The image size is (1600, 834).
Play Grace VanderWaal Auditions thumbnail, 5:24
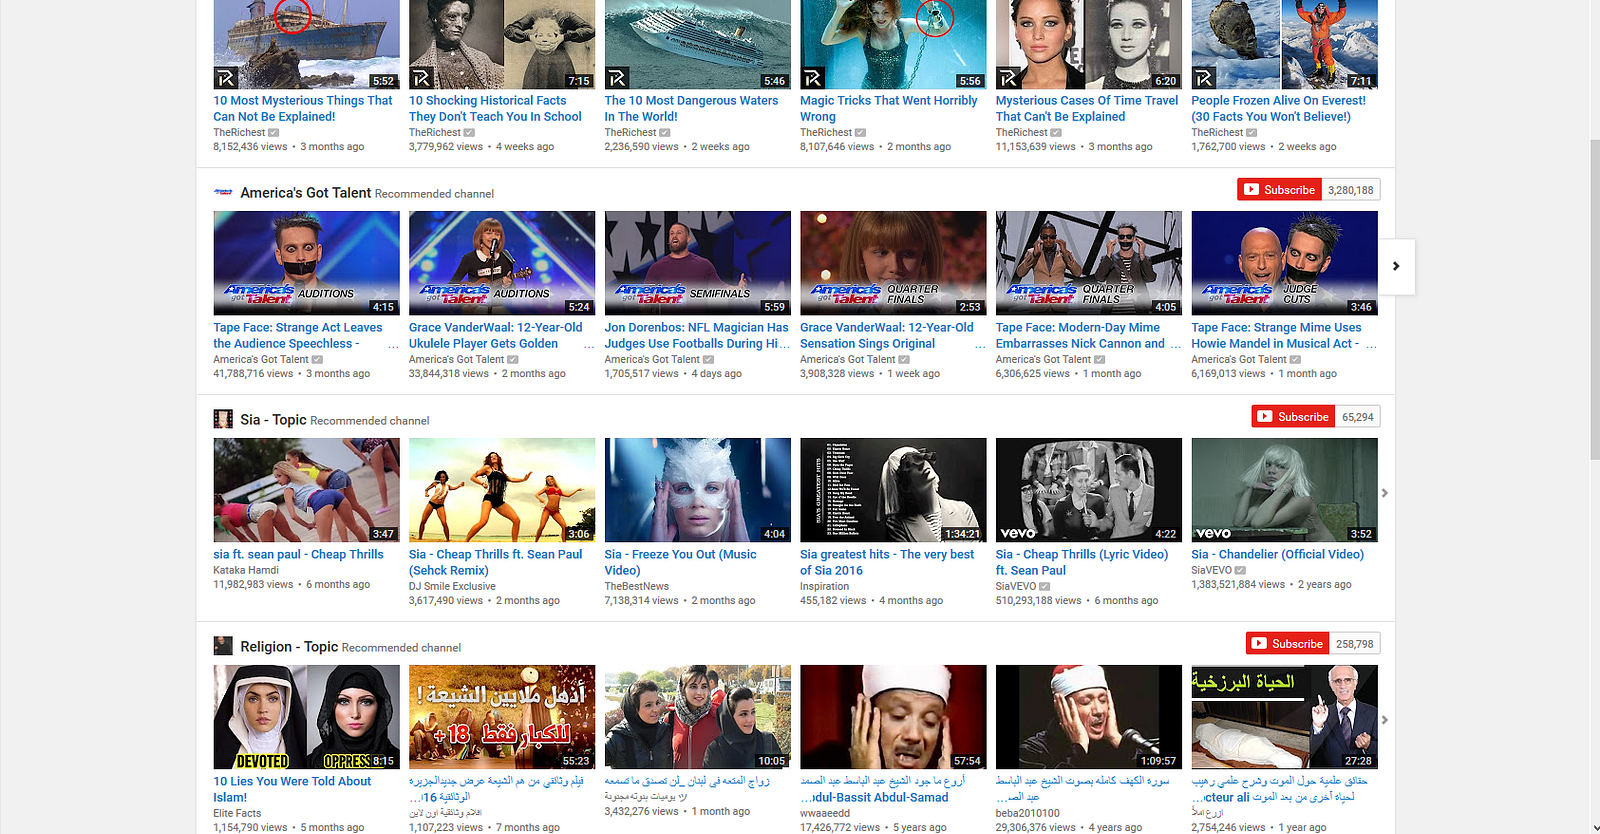tap(502, 263)
